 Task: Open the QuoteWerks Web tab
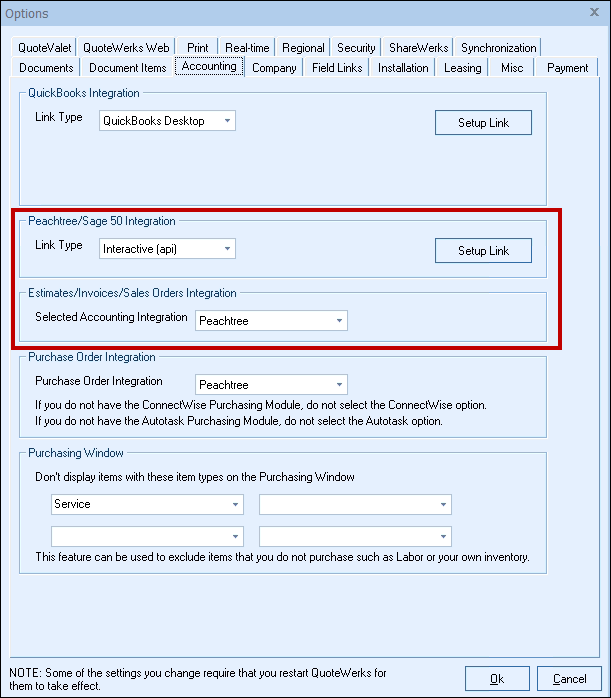(x=126, y=47)
